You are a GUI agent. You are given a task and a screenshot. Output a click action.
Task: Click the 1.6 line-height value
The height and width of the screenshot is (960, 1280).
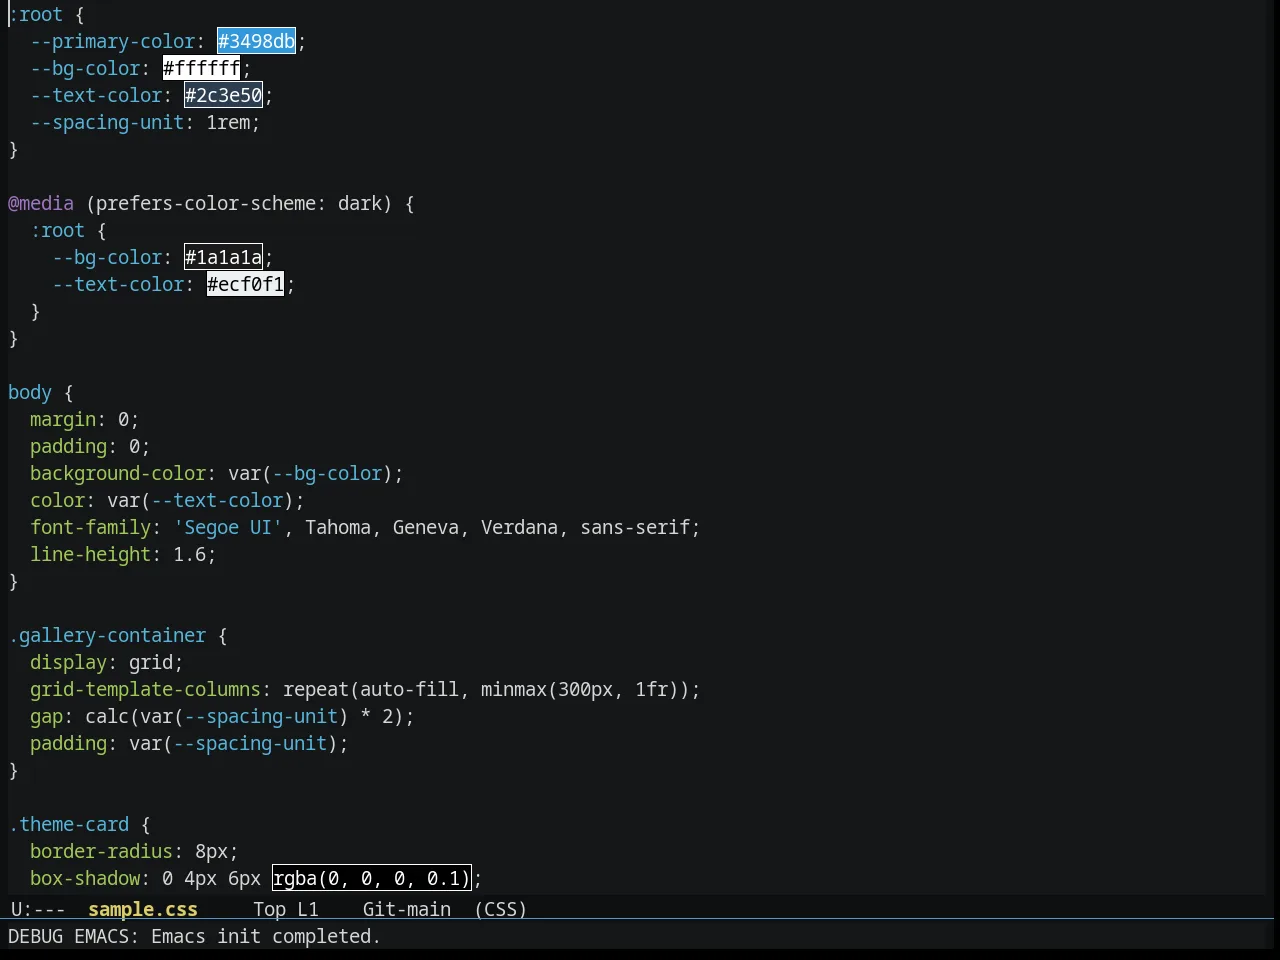point(189,554)
